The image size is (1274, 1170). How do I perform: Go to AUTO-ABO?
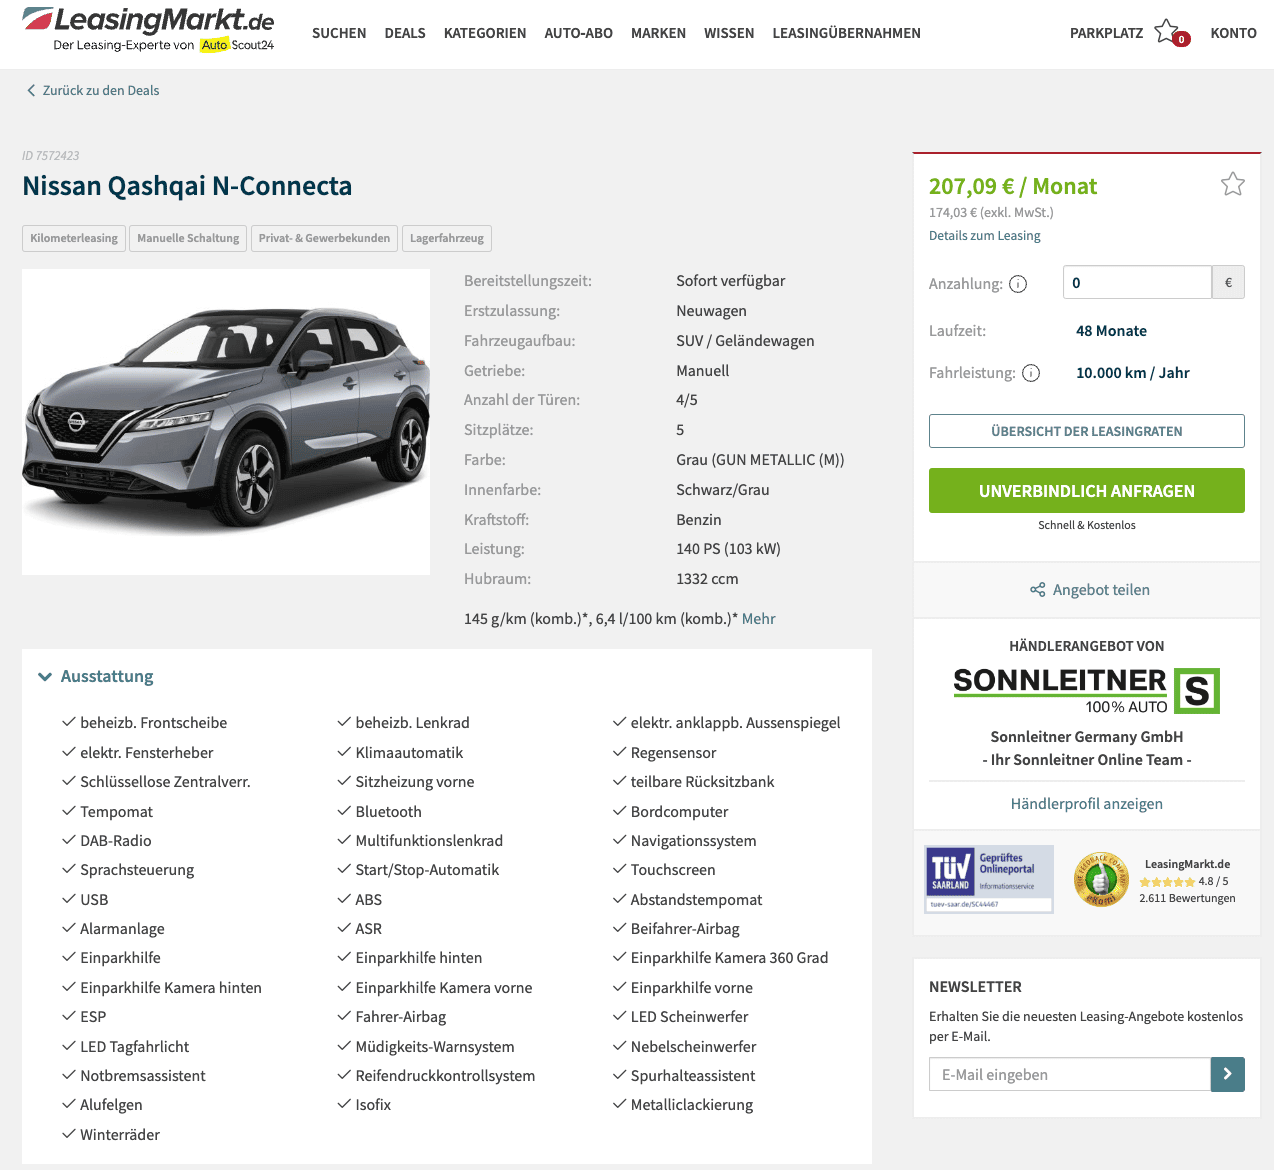[x=579, y=33]
